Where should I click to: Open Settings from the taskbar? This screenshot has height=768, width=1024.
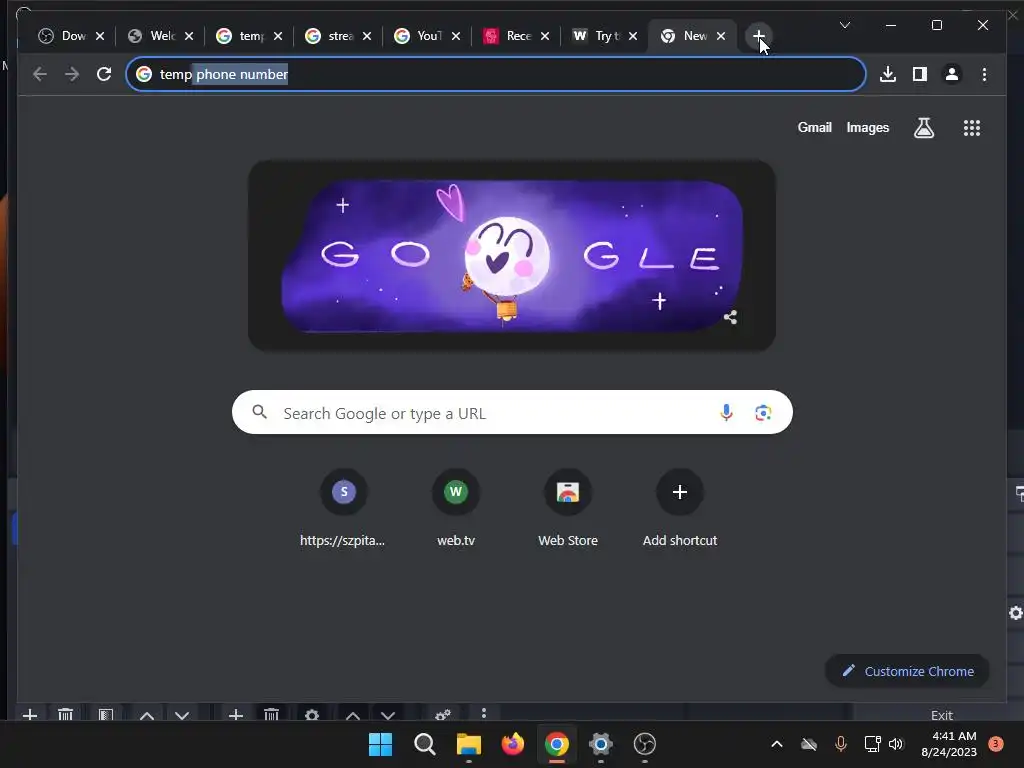600,744
